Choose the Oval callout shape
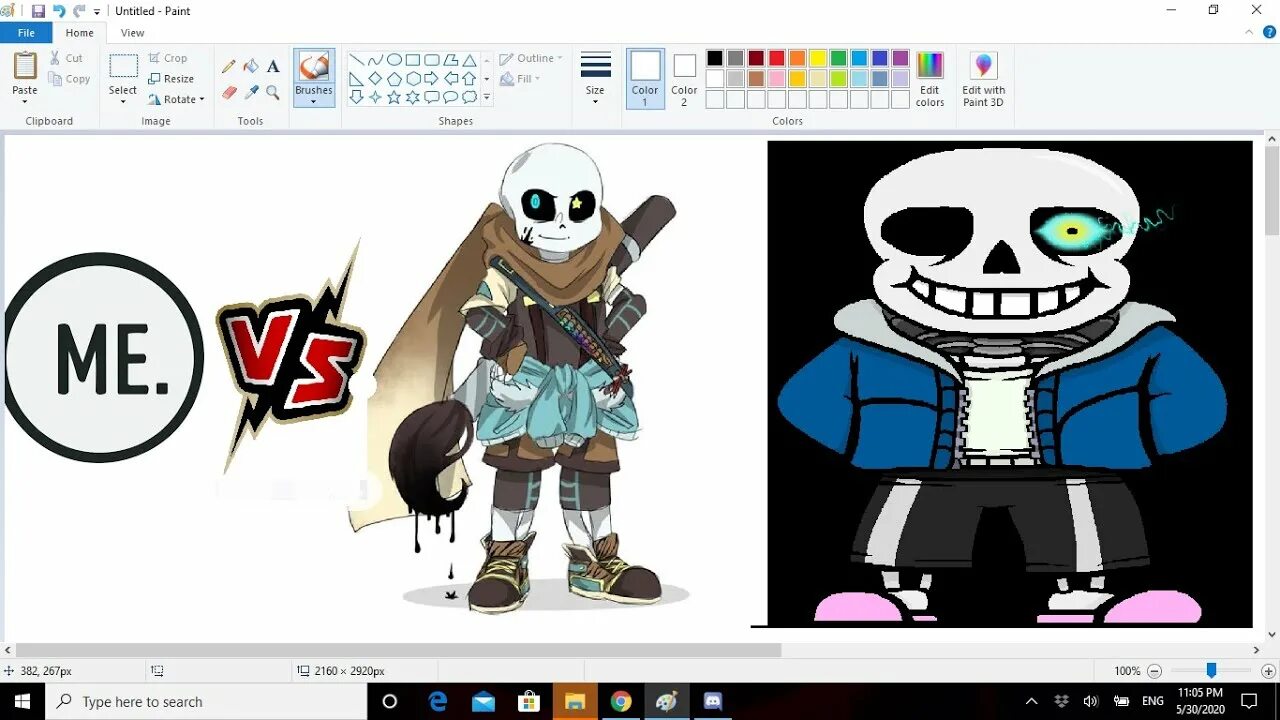 [x=451, y=97]
